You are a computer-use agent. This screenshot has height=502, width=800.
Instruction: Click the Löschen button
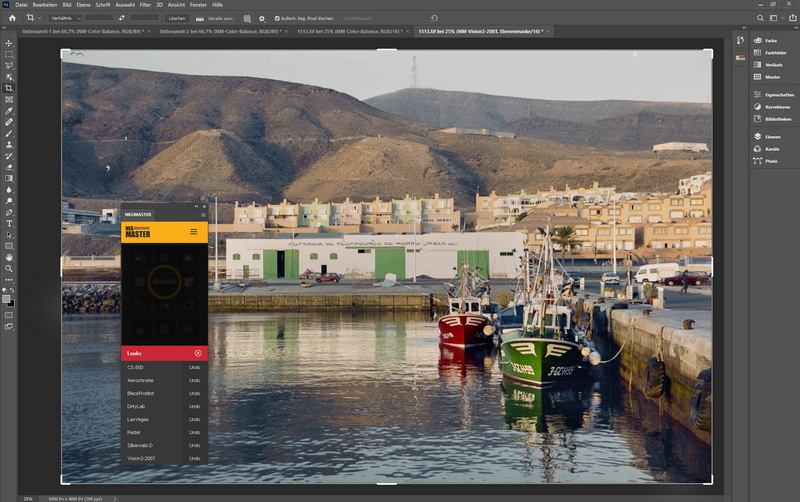pyautogui.click(x=176, y=18)
